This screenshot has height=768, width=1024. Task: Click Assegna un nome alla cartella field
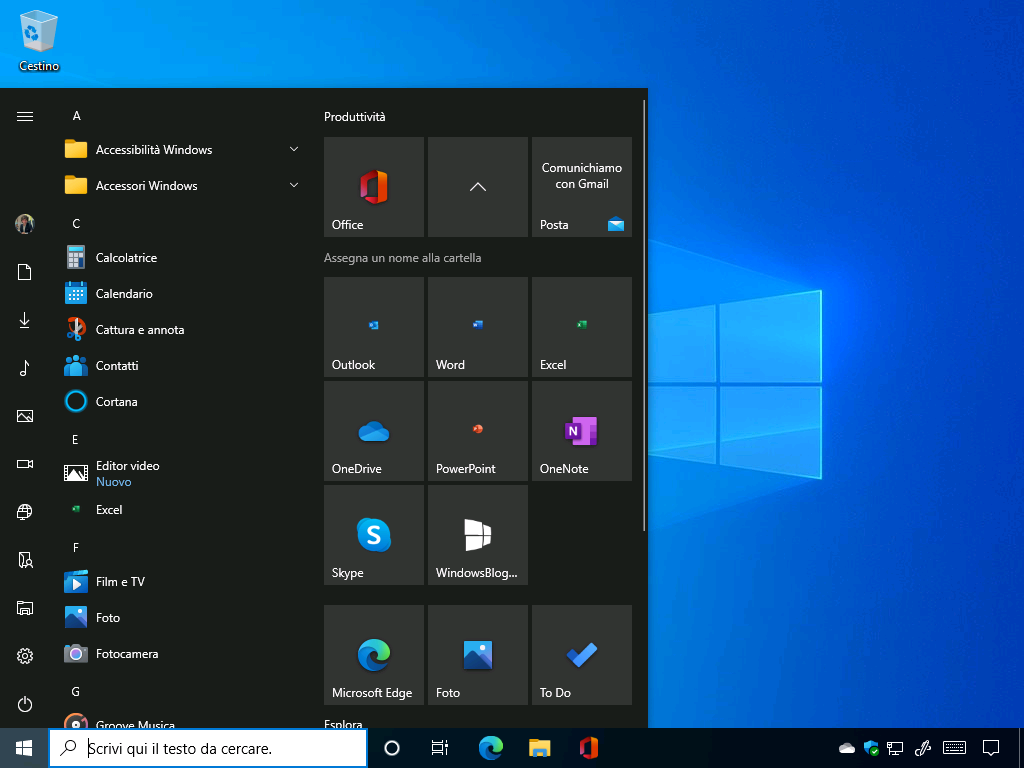click(402, 258)
